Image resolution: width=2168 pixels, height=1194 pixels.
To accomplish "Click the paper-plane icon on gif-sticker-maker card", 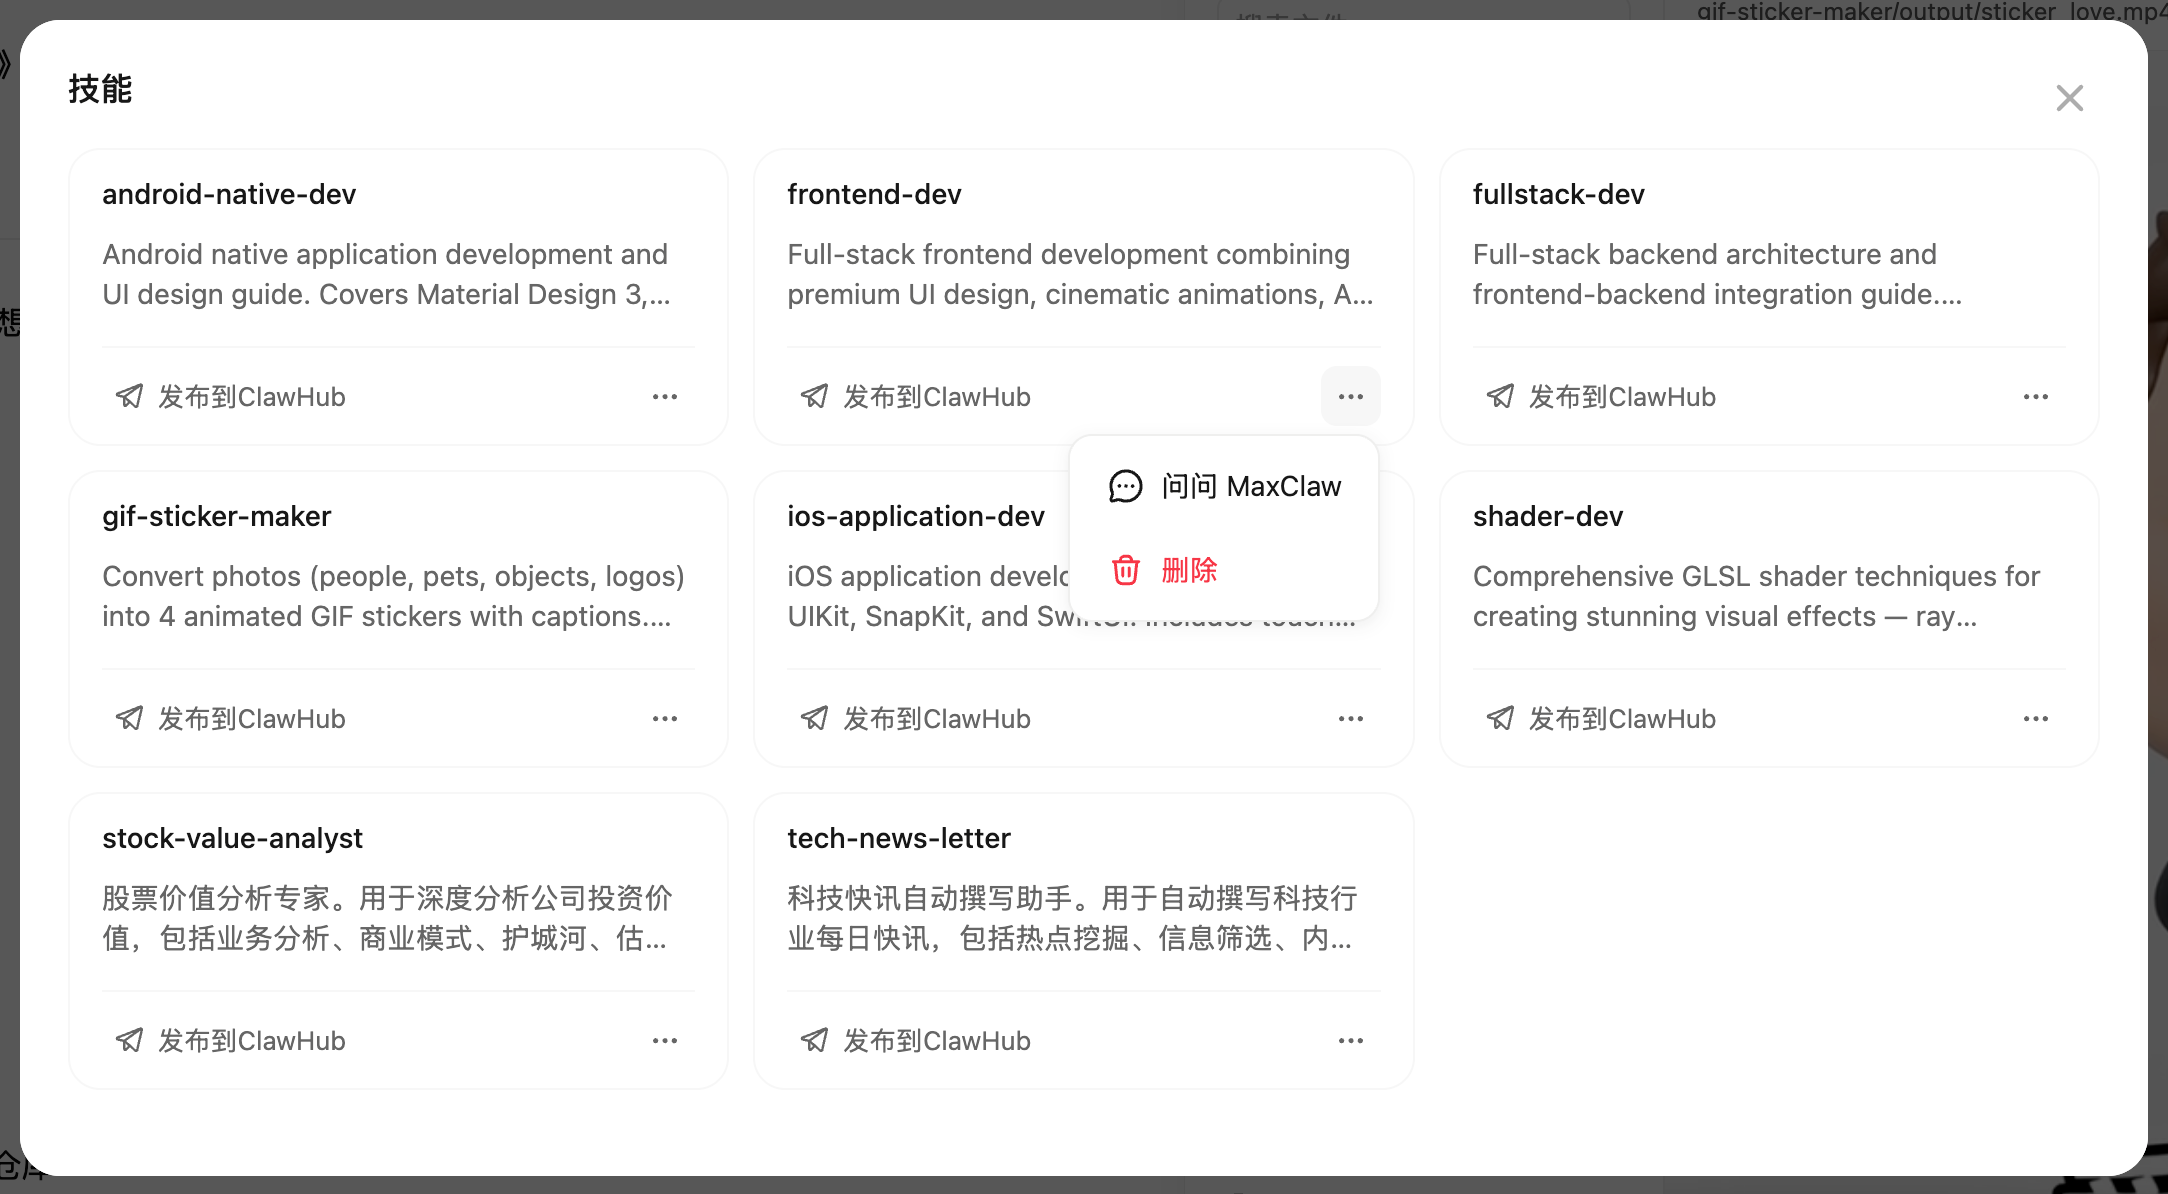I will (128, 718).
